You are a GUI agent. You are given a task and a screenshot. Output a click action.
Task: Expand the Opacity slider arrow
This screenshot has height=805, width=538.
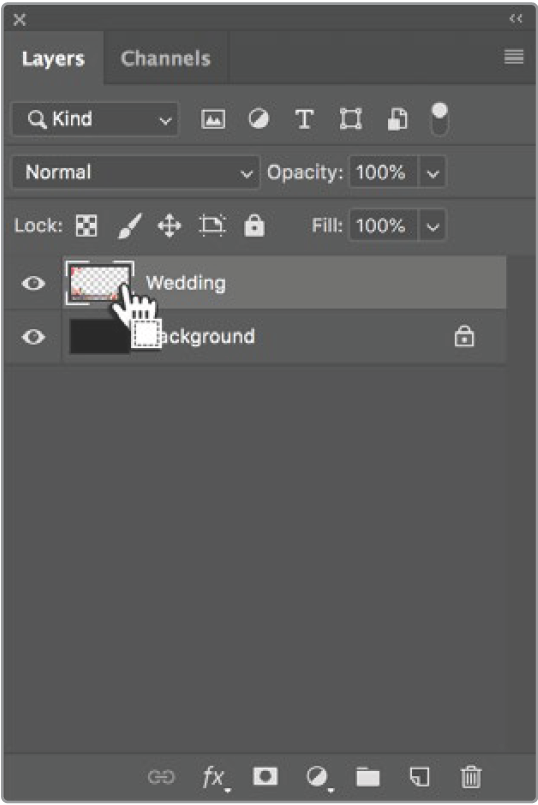pyautogui.click(x=432, y=173)
